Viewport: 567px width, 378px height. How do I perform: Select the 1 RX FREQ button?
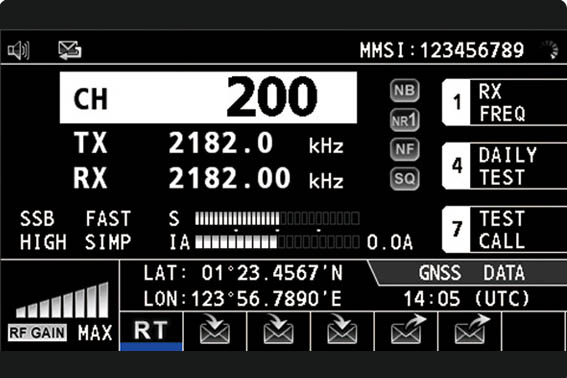click(504, 102)
